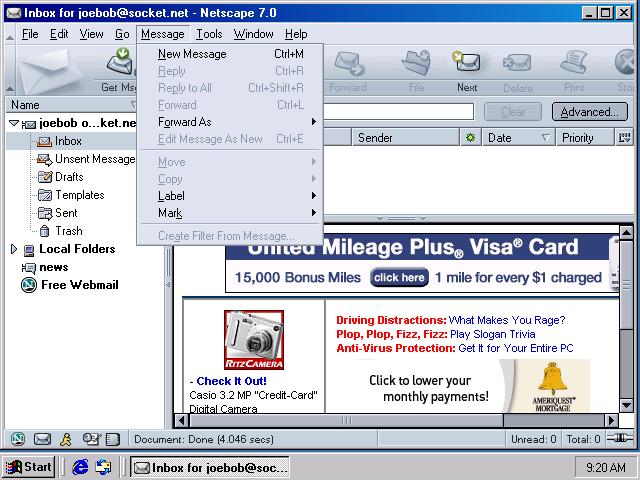Screen dimensions: 640x480
Task: Open 'Get It for Your Entire PC' link
Action: [x=516, y=348]
